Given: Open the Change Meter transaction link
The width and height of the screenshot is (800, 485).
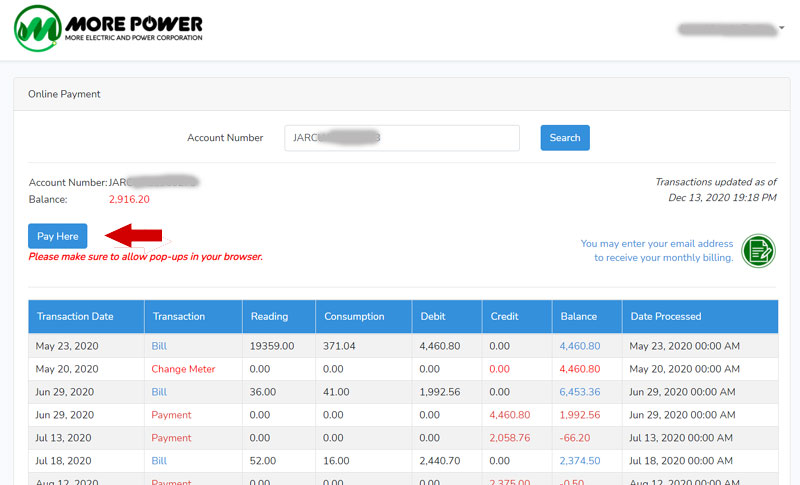Looking at the screenshot, I should tap(183, 369).
